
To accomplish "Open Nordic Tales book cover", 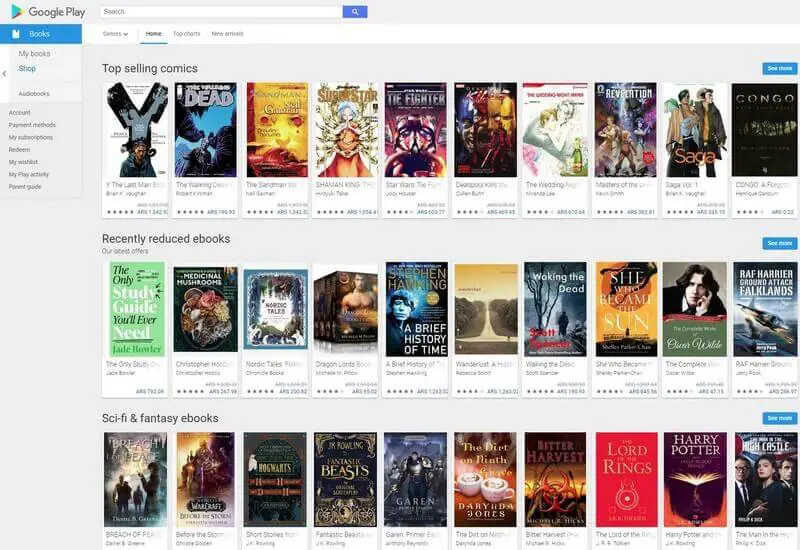I will (276, 309).
